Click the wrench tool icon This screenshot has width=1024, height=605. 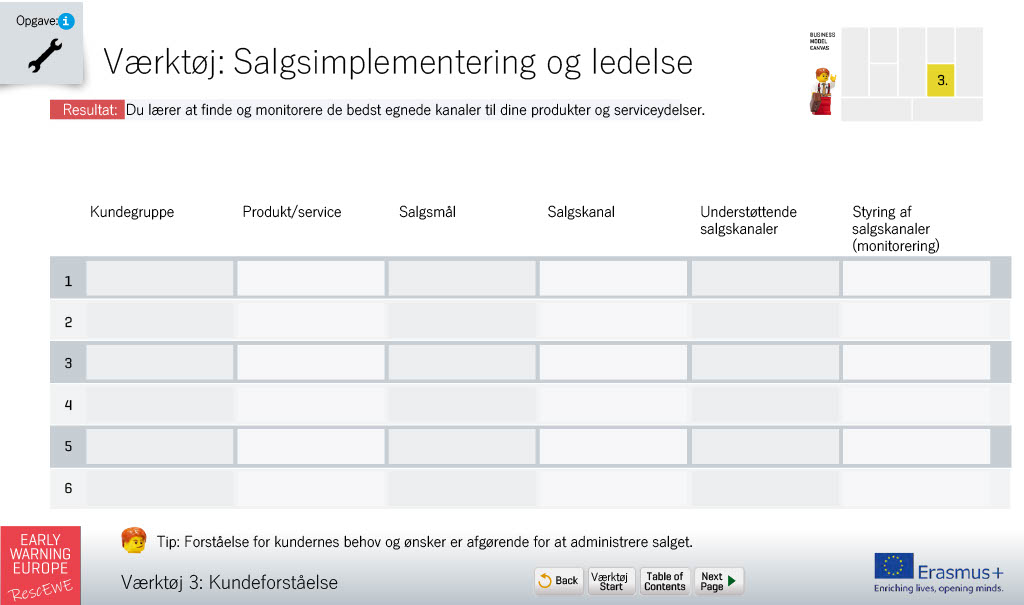(45, 56)
